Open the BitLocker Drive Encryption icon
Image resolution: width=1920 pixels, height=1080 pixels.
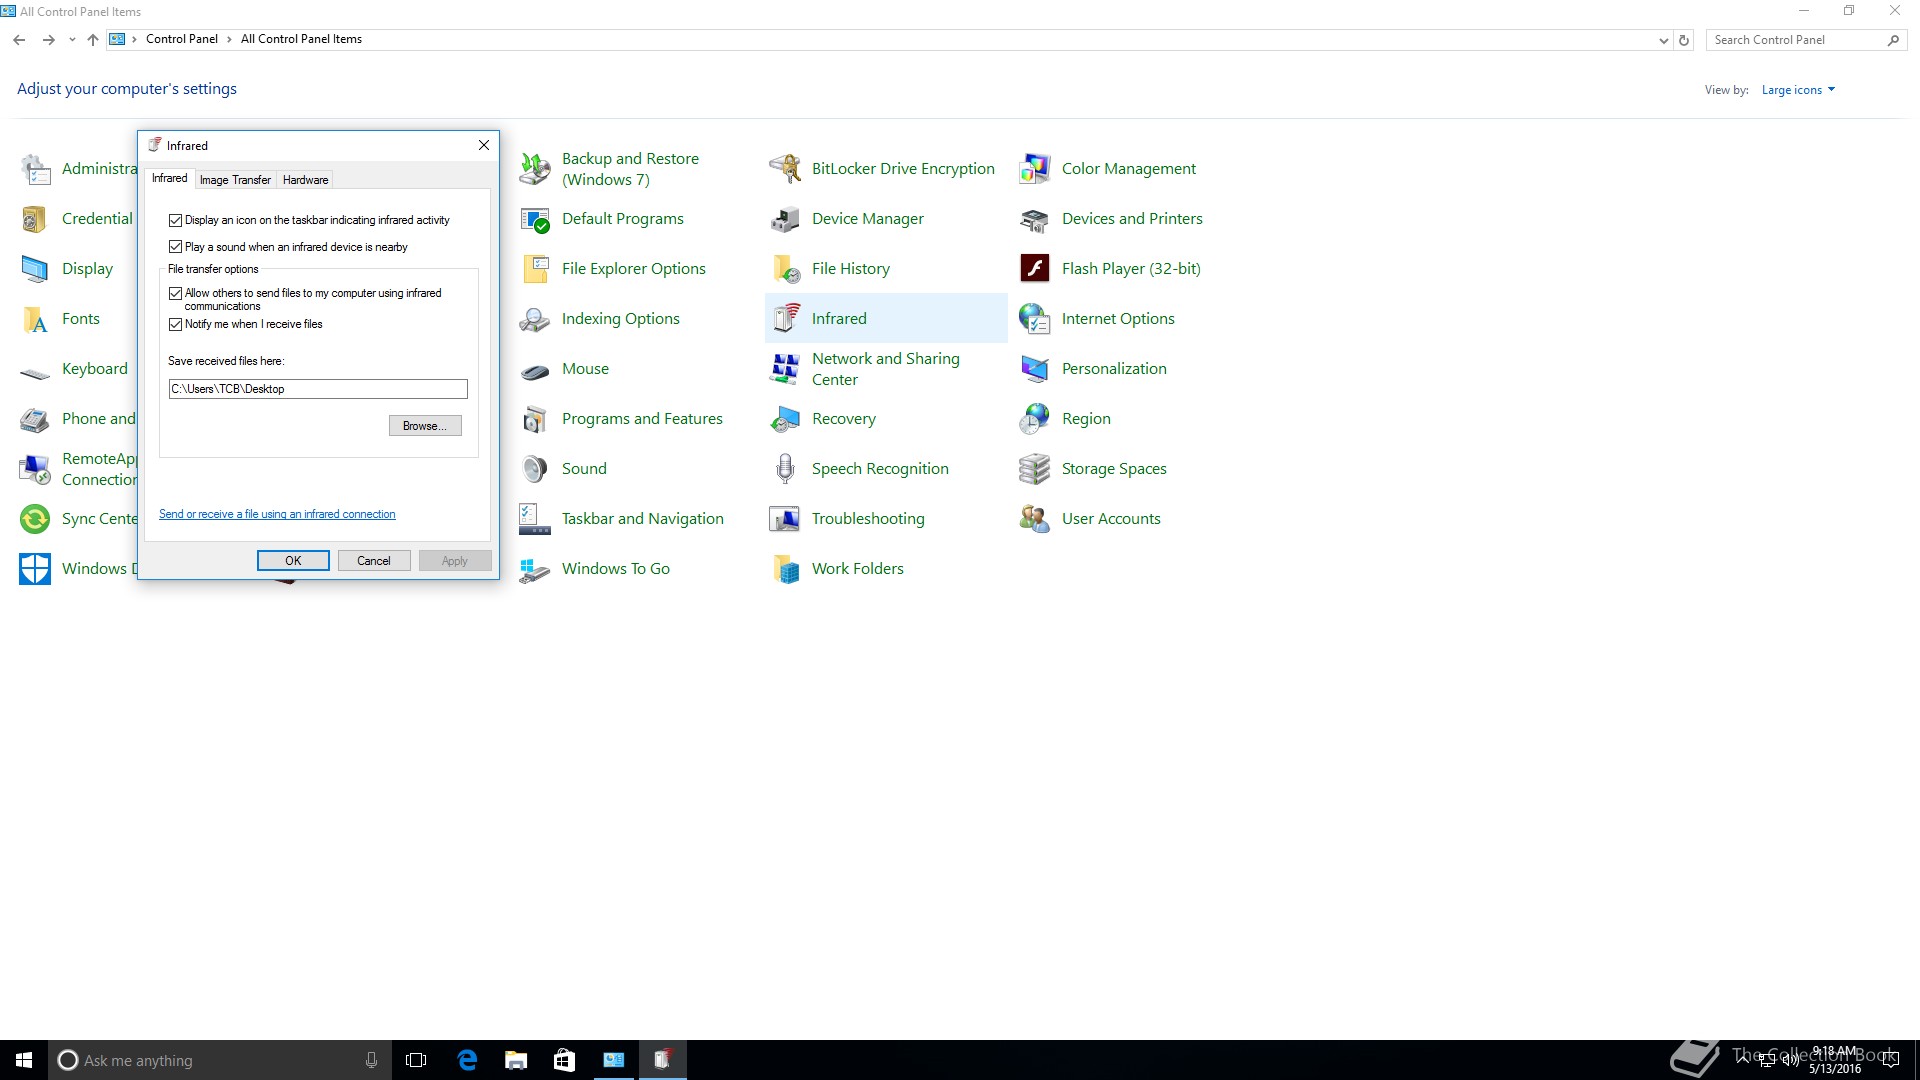(x=785, y=169)
